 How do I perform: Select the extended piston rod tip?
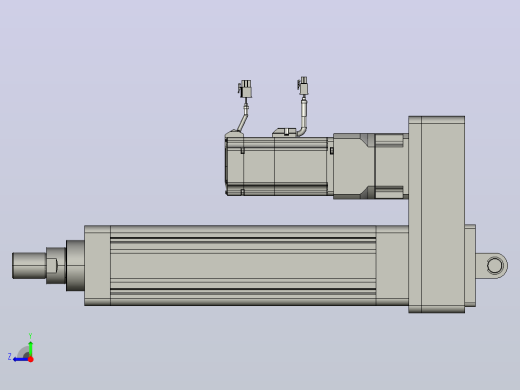click(29, 266)
